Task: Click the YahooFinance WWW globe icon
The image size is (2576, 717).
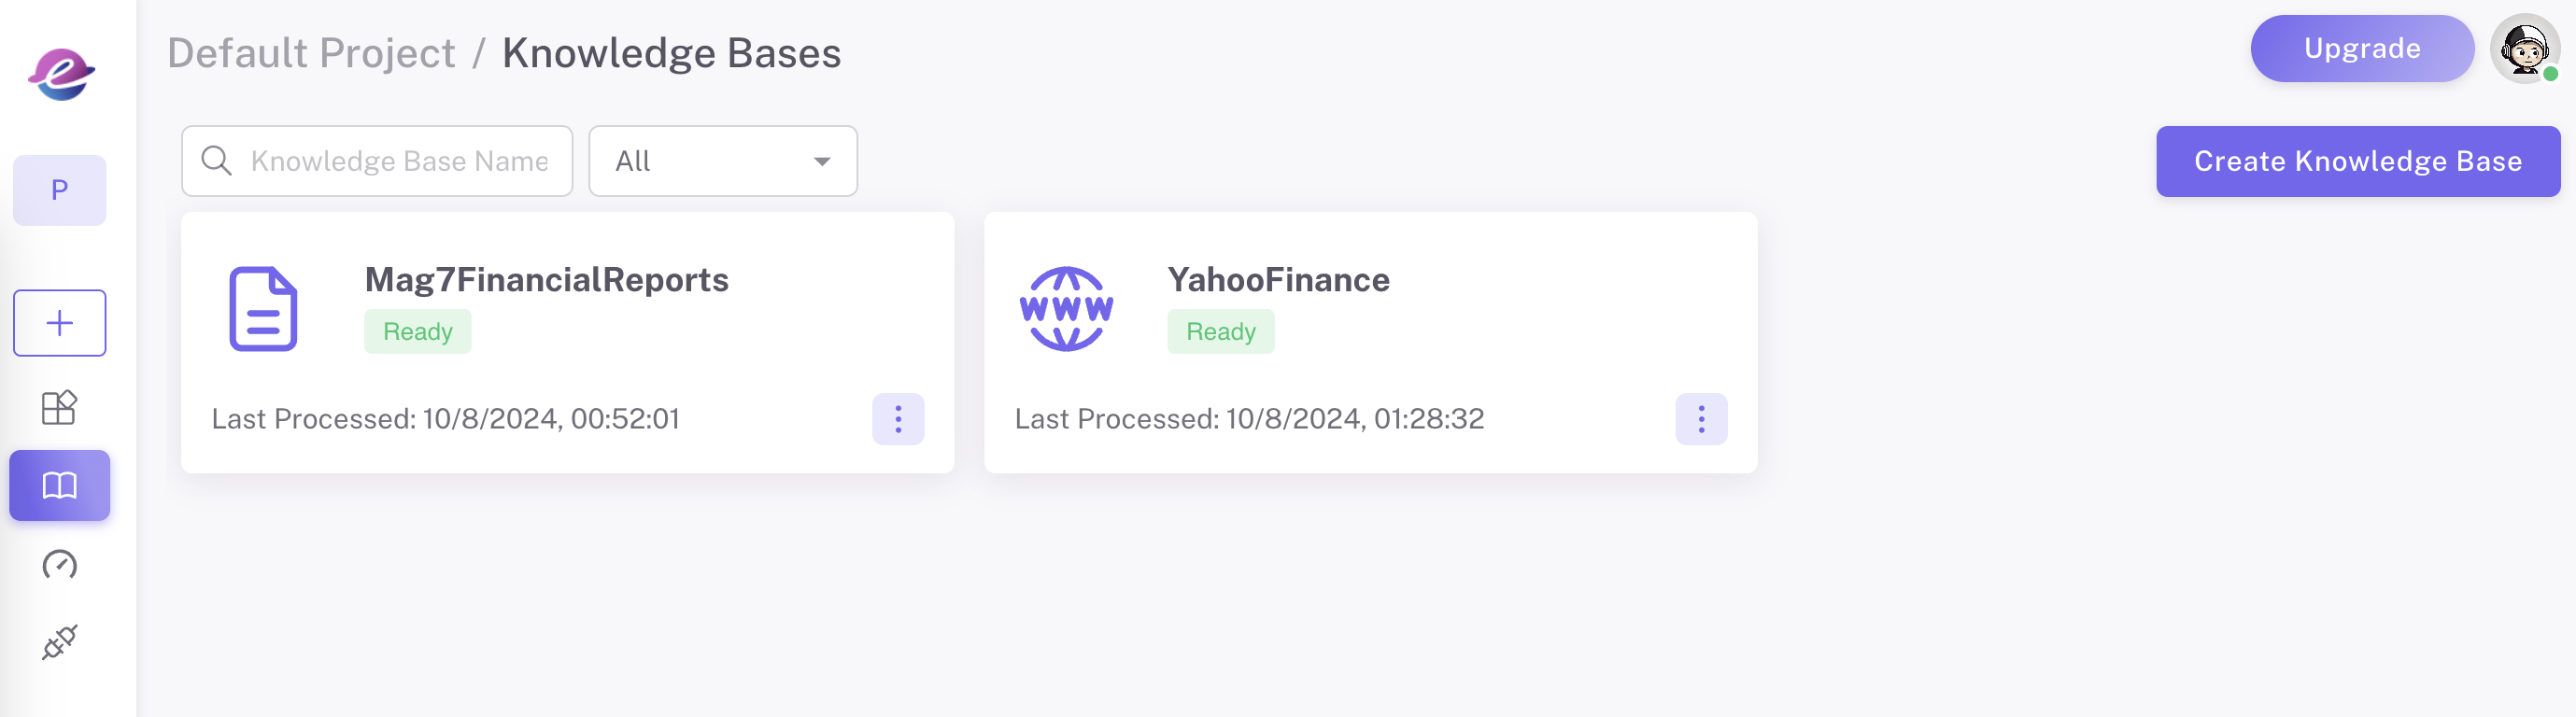Action: coord(1066,309)
